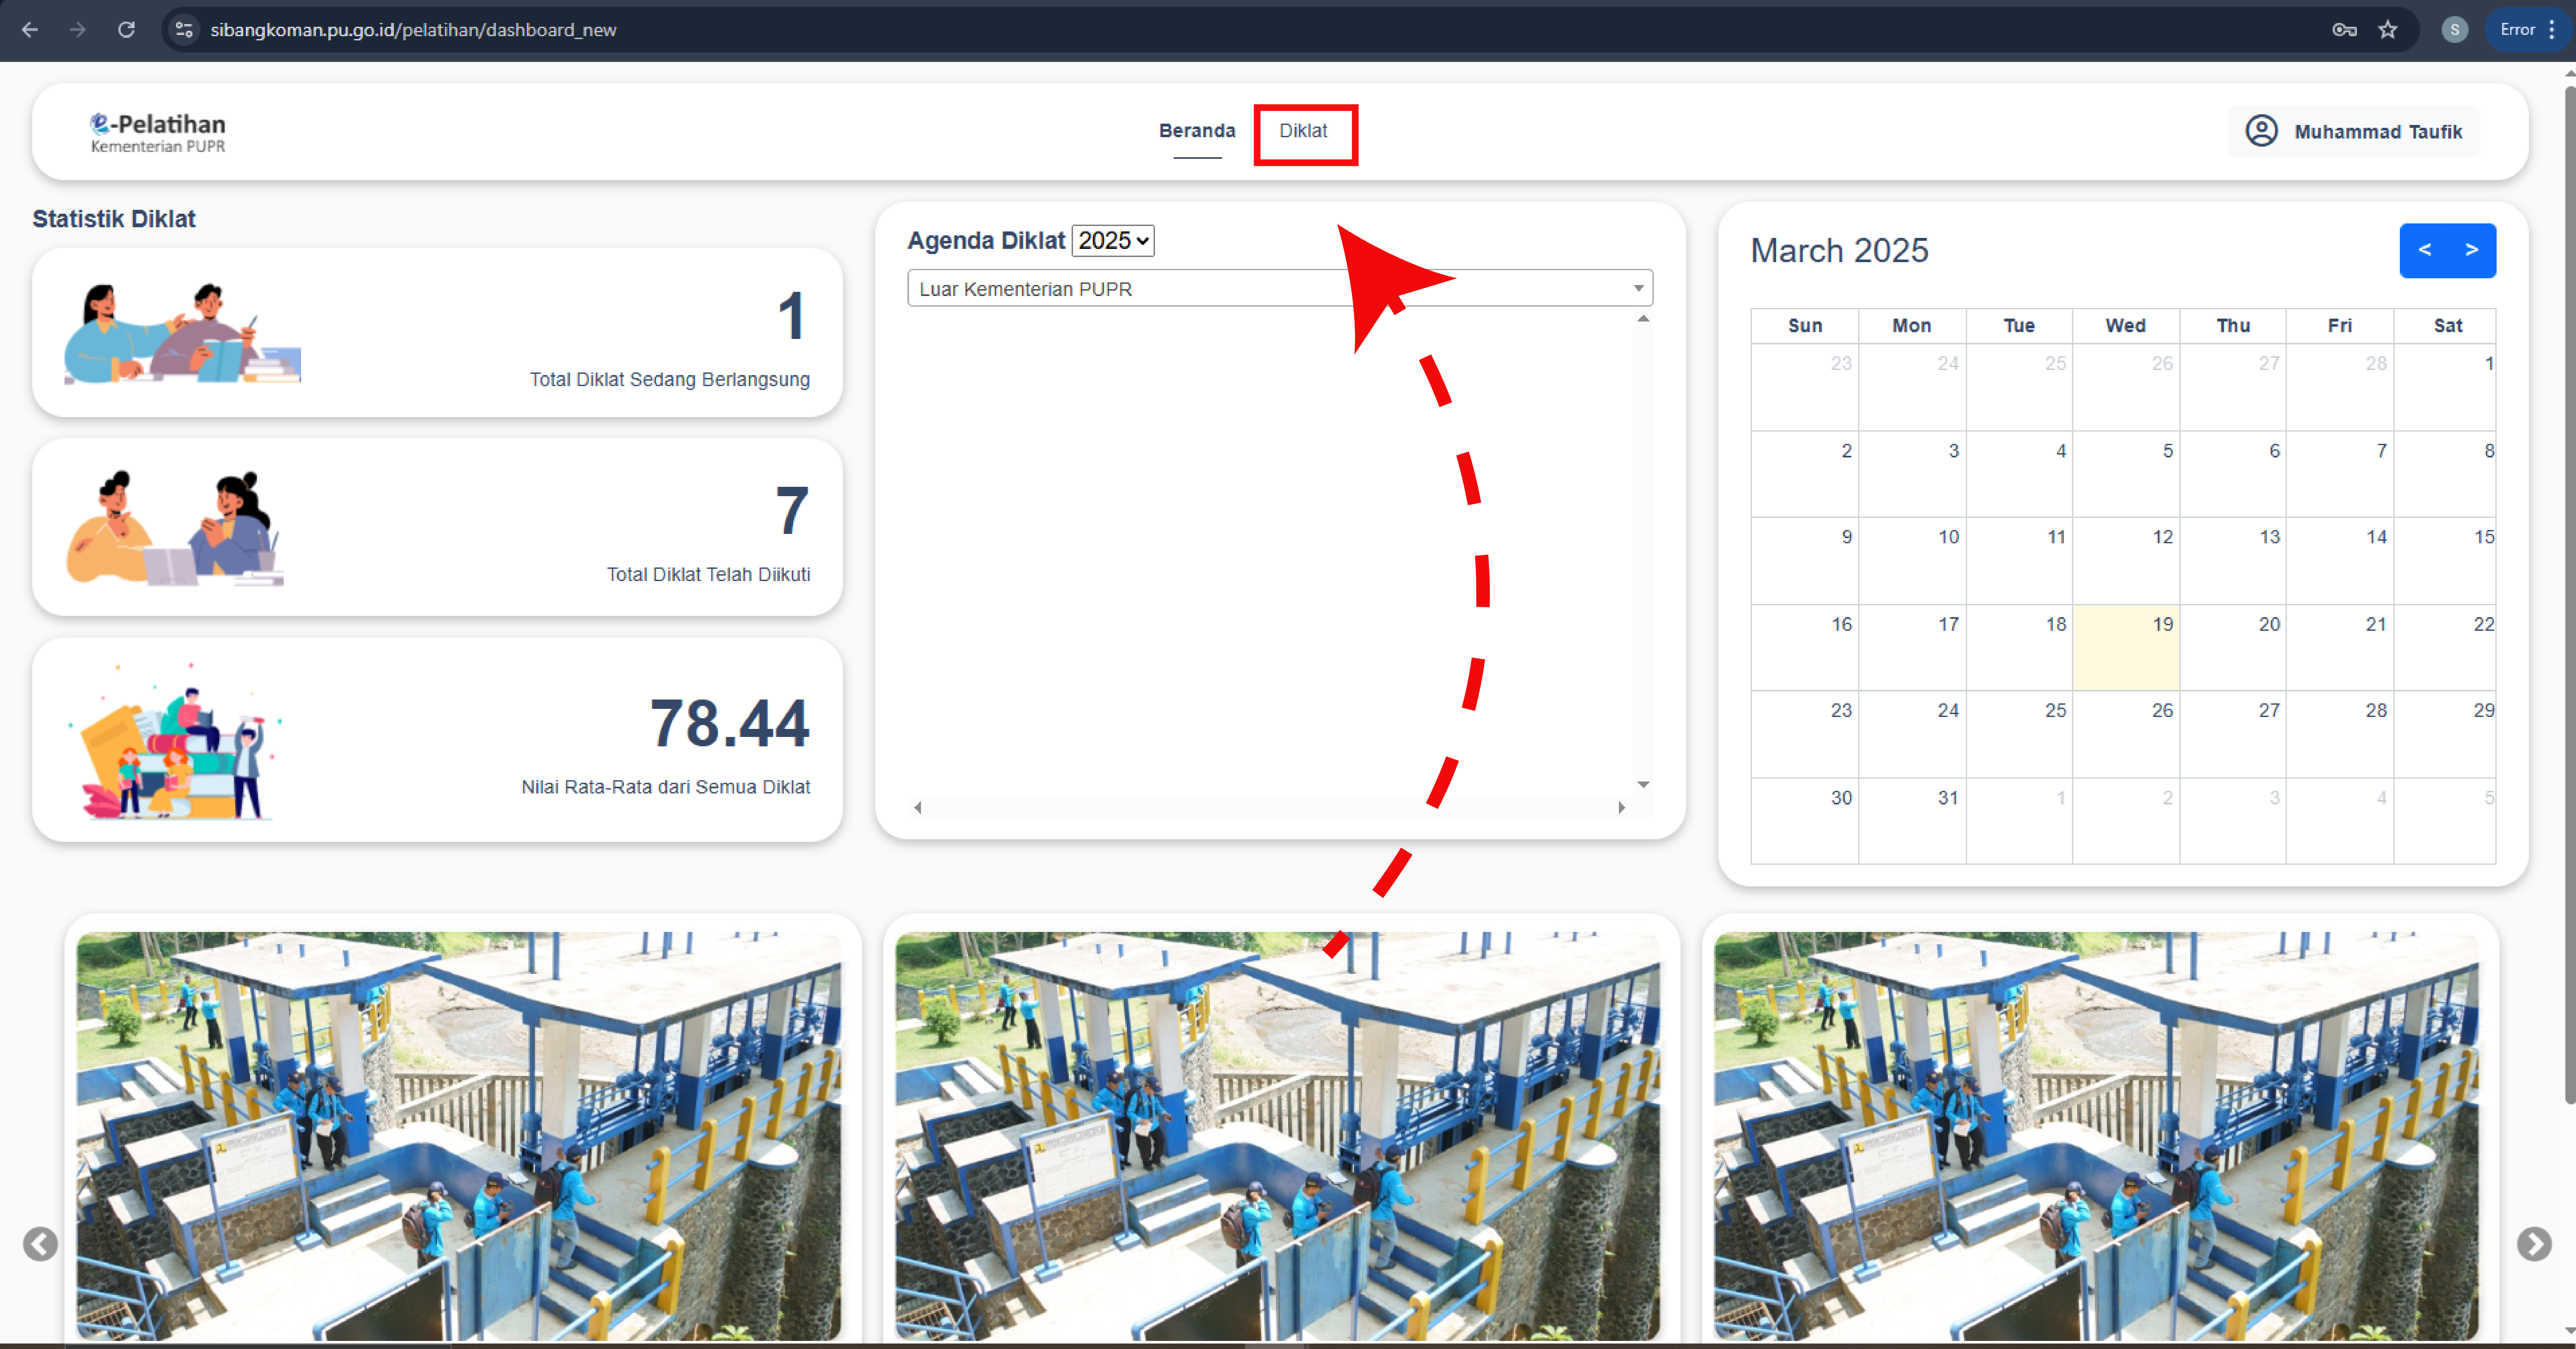Go back using browser back arrow
This screenshot has width=2576, height=1349.
coord(30,30)
